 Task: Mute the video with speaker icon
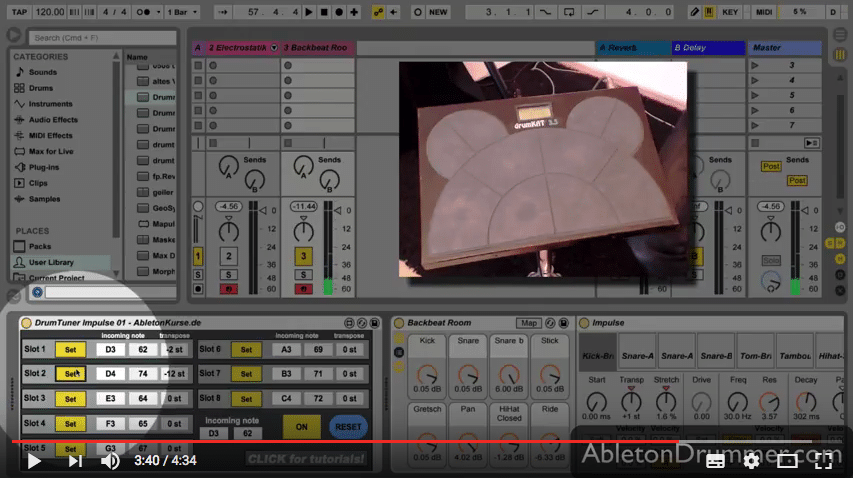tap(111, 461)
